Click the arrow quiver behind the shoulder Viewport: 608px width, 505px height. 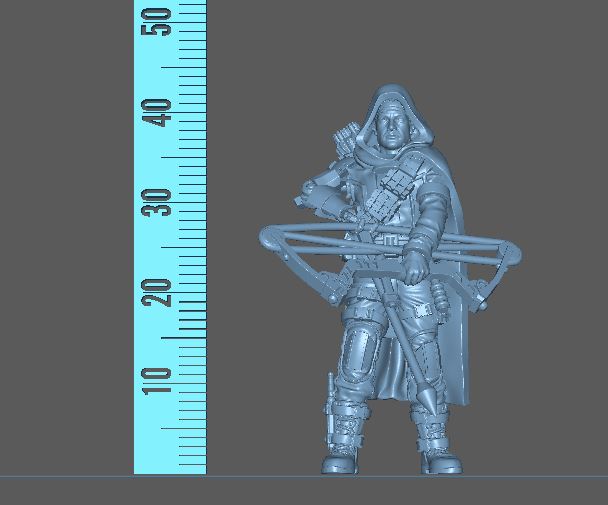tap(345, 138)
